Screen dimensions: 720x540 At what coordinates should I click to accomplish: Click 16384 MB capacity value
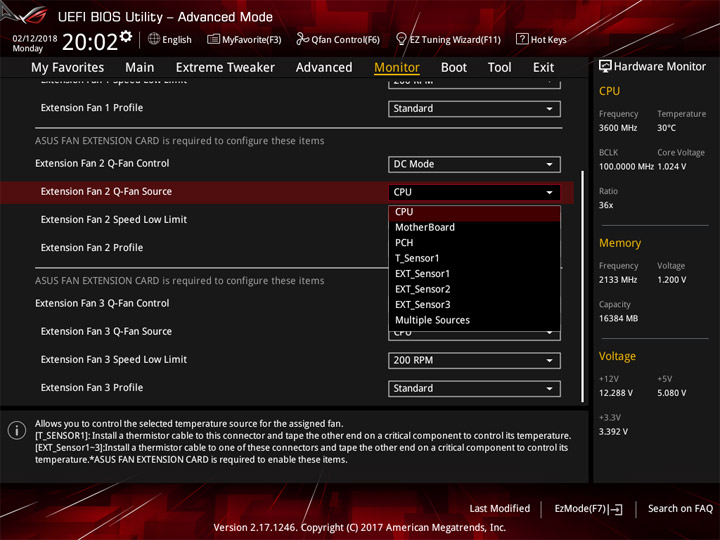pos(618,319)
